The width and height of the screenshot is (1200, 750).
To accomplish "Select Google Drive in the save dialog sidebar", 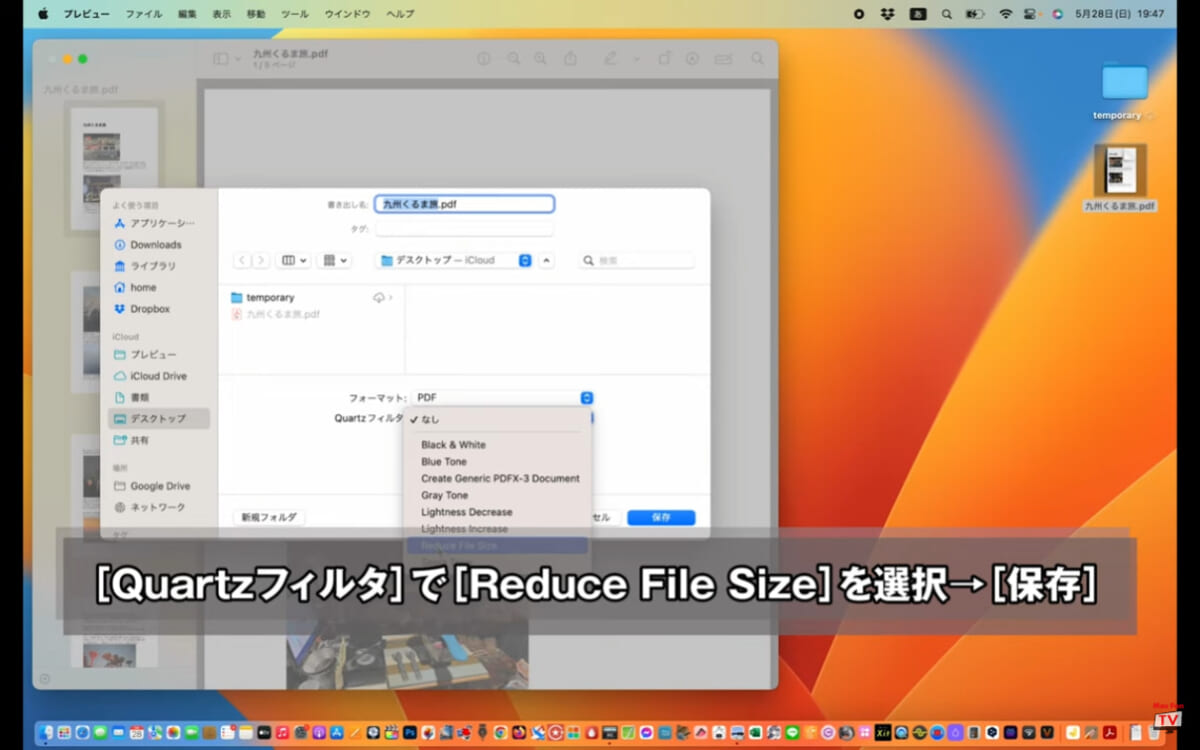I will 159,486.
